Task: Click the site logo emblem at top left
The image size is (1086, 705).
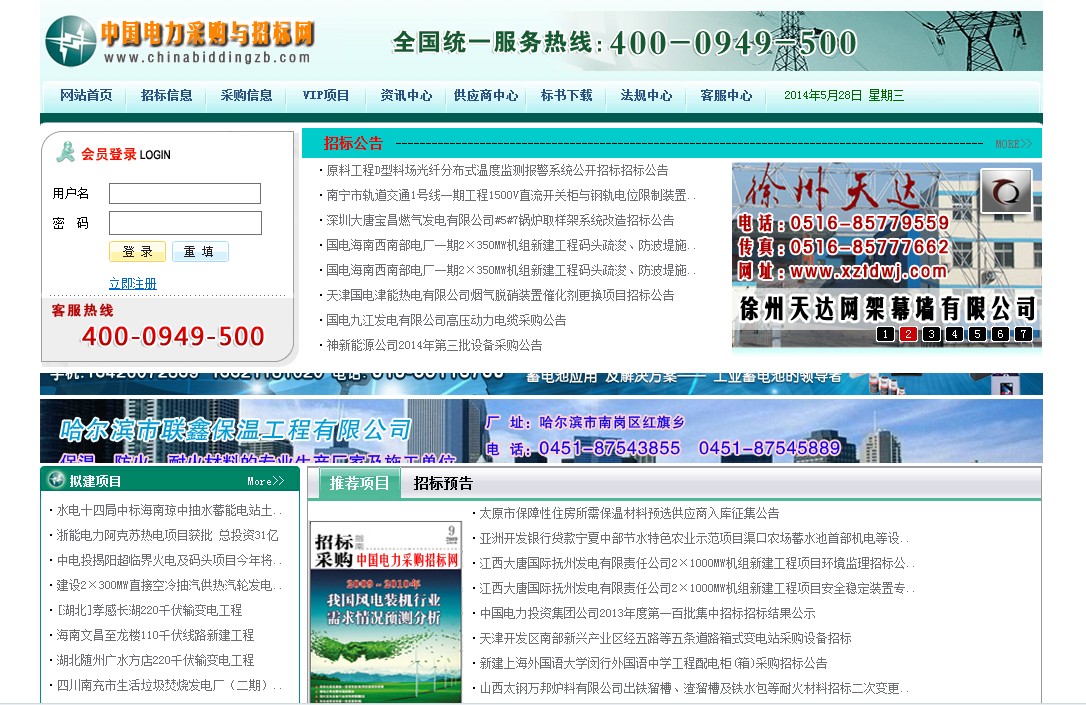Action: pyautogui.click(x=70, y=41)
